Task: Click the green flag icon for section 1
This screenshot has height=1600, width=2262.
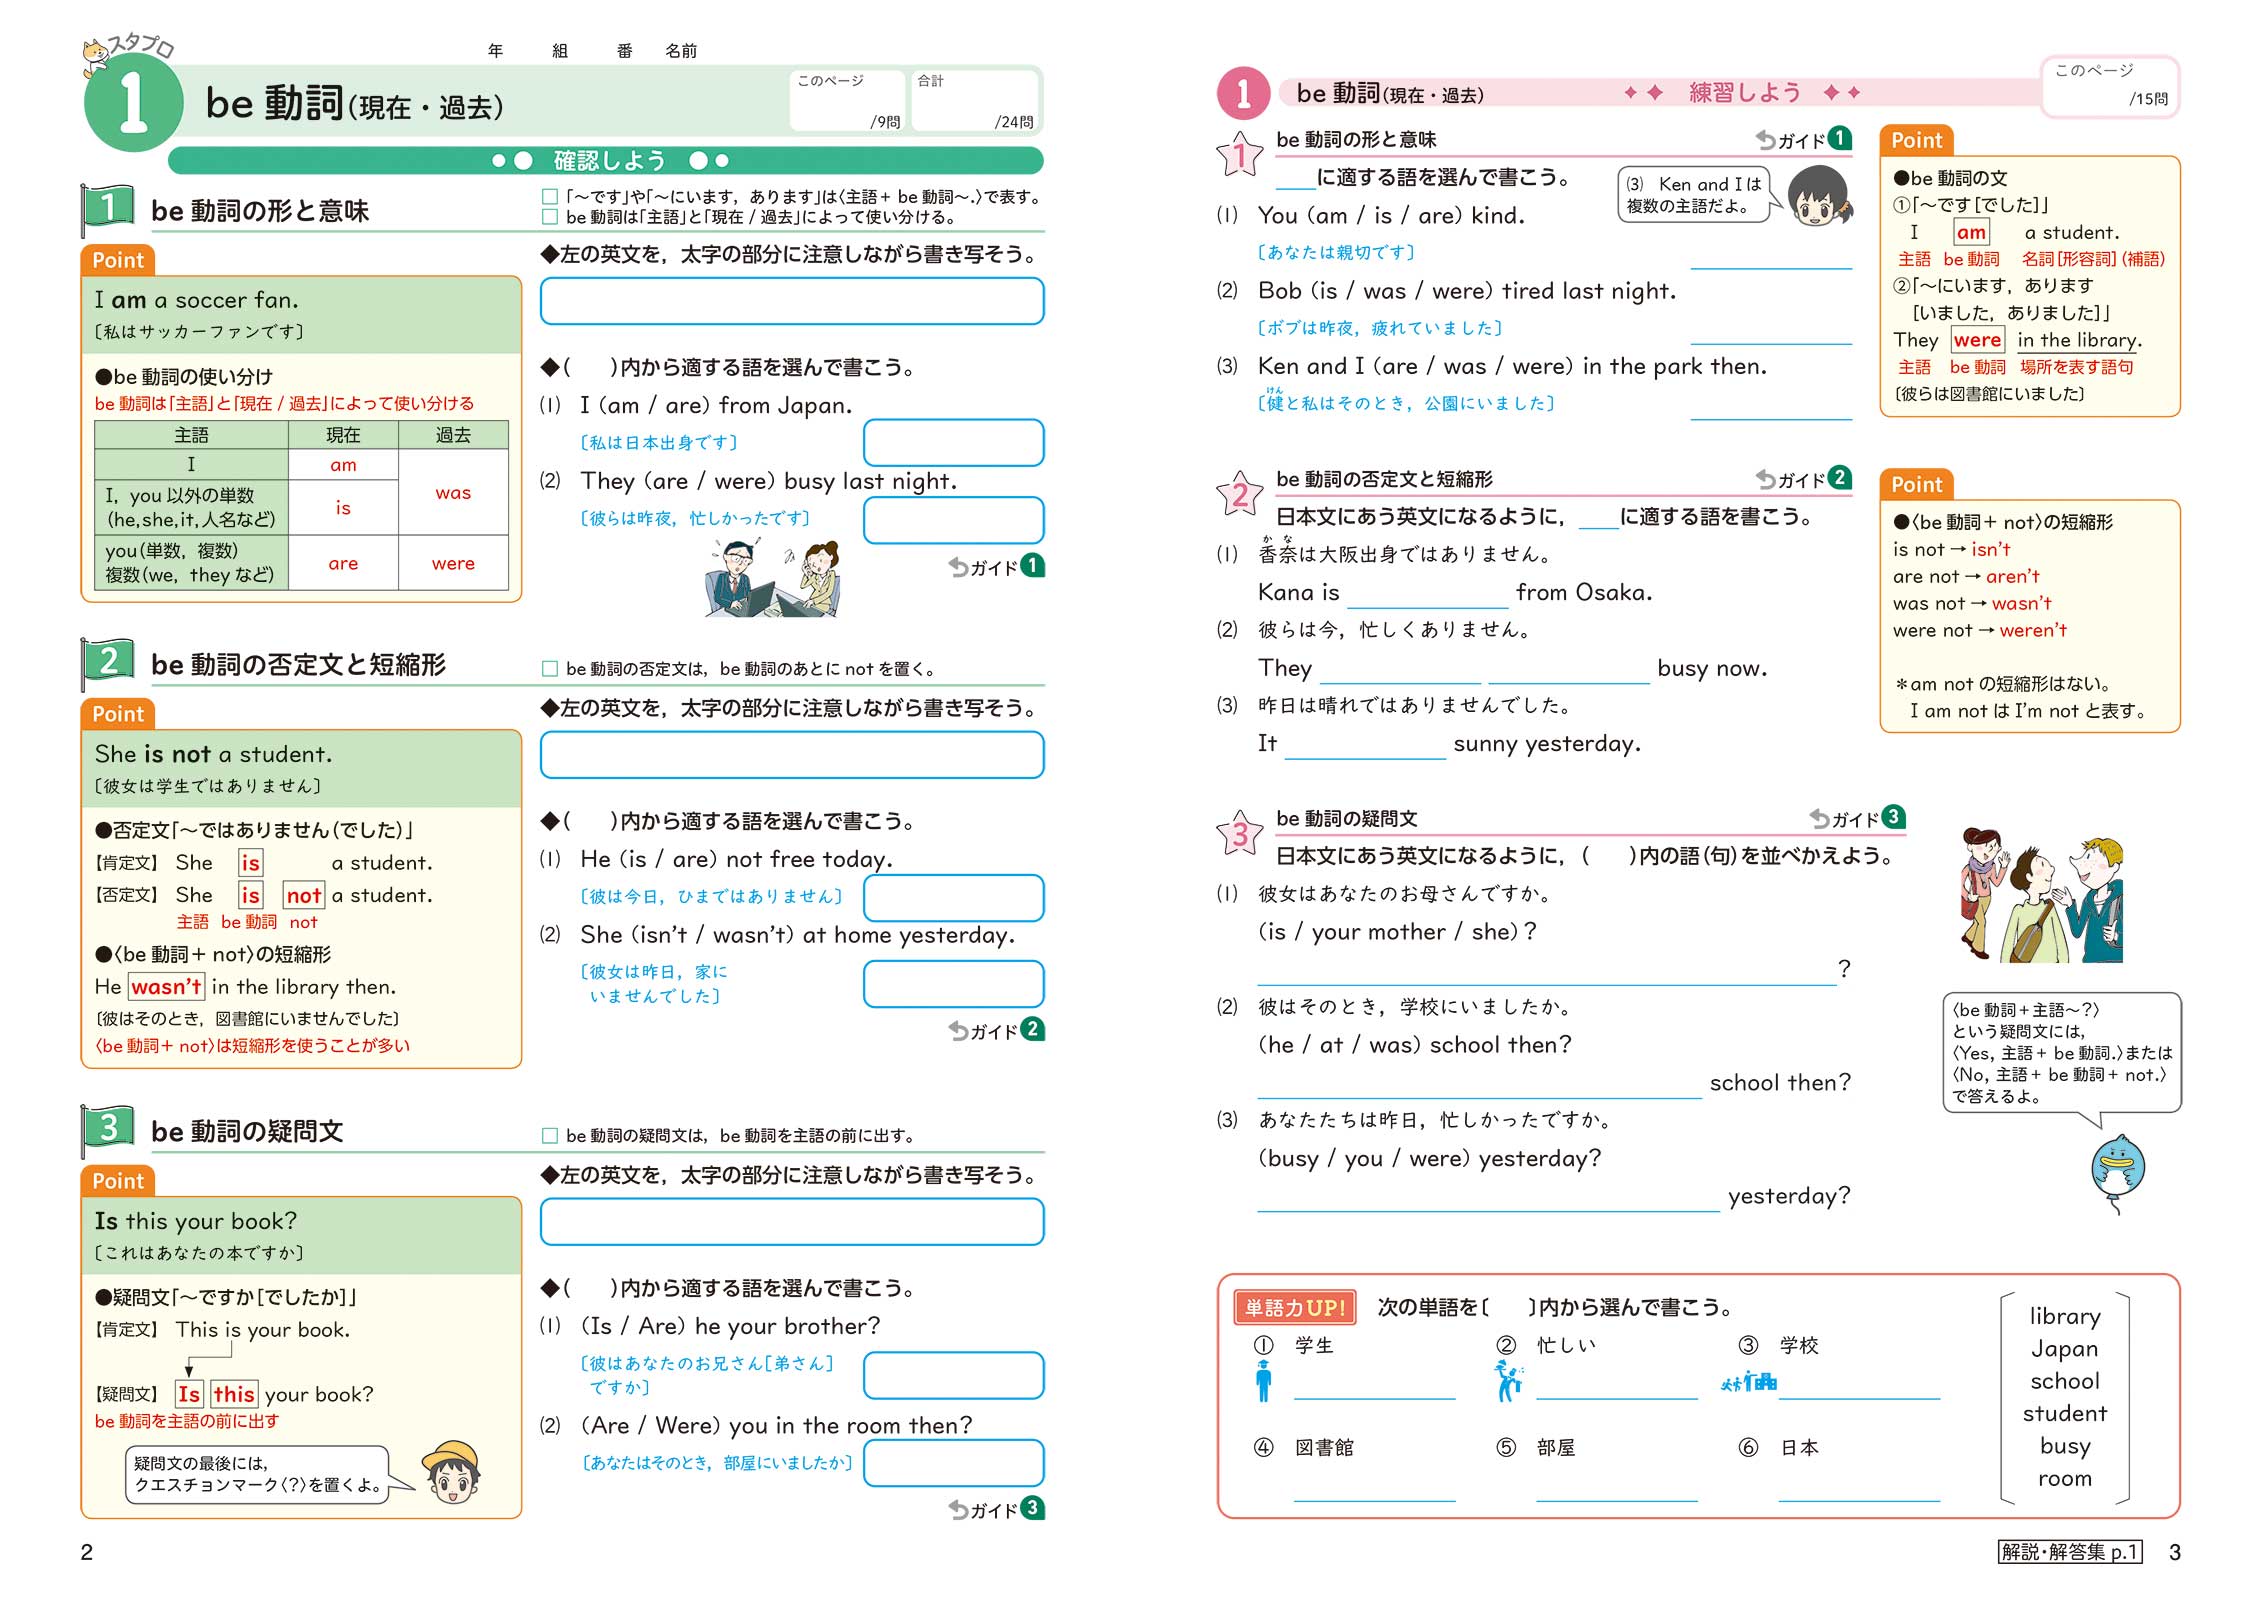Action: (107, 209)
